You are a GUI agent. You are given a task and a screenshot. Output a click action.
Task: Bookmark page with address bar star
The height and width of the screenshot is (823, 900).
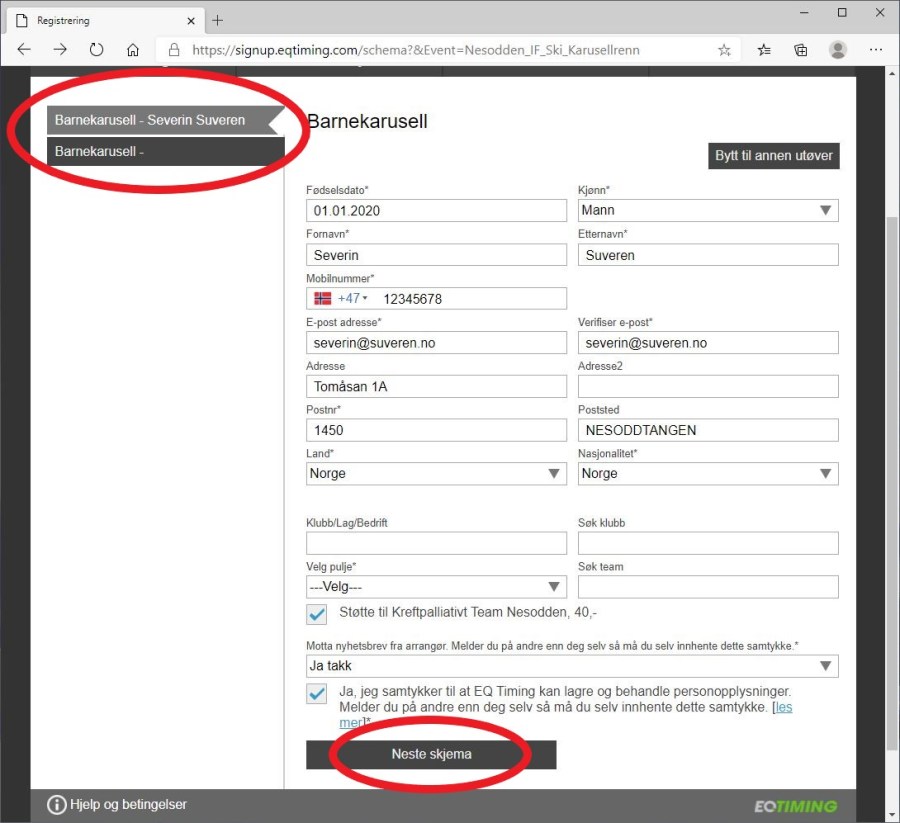724,49
